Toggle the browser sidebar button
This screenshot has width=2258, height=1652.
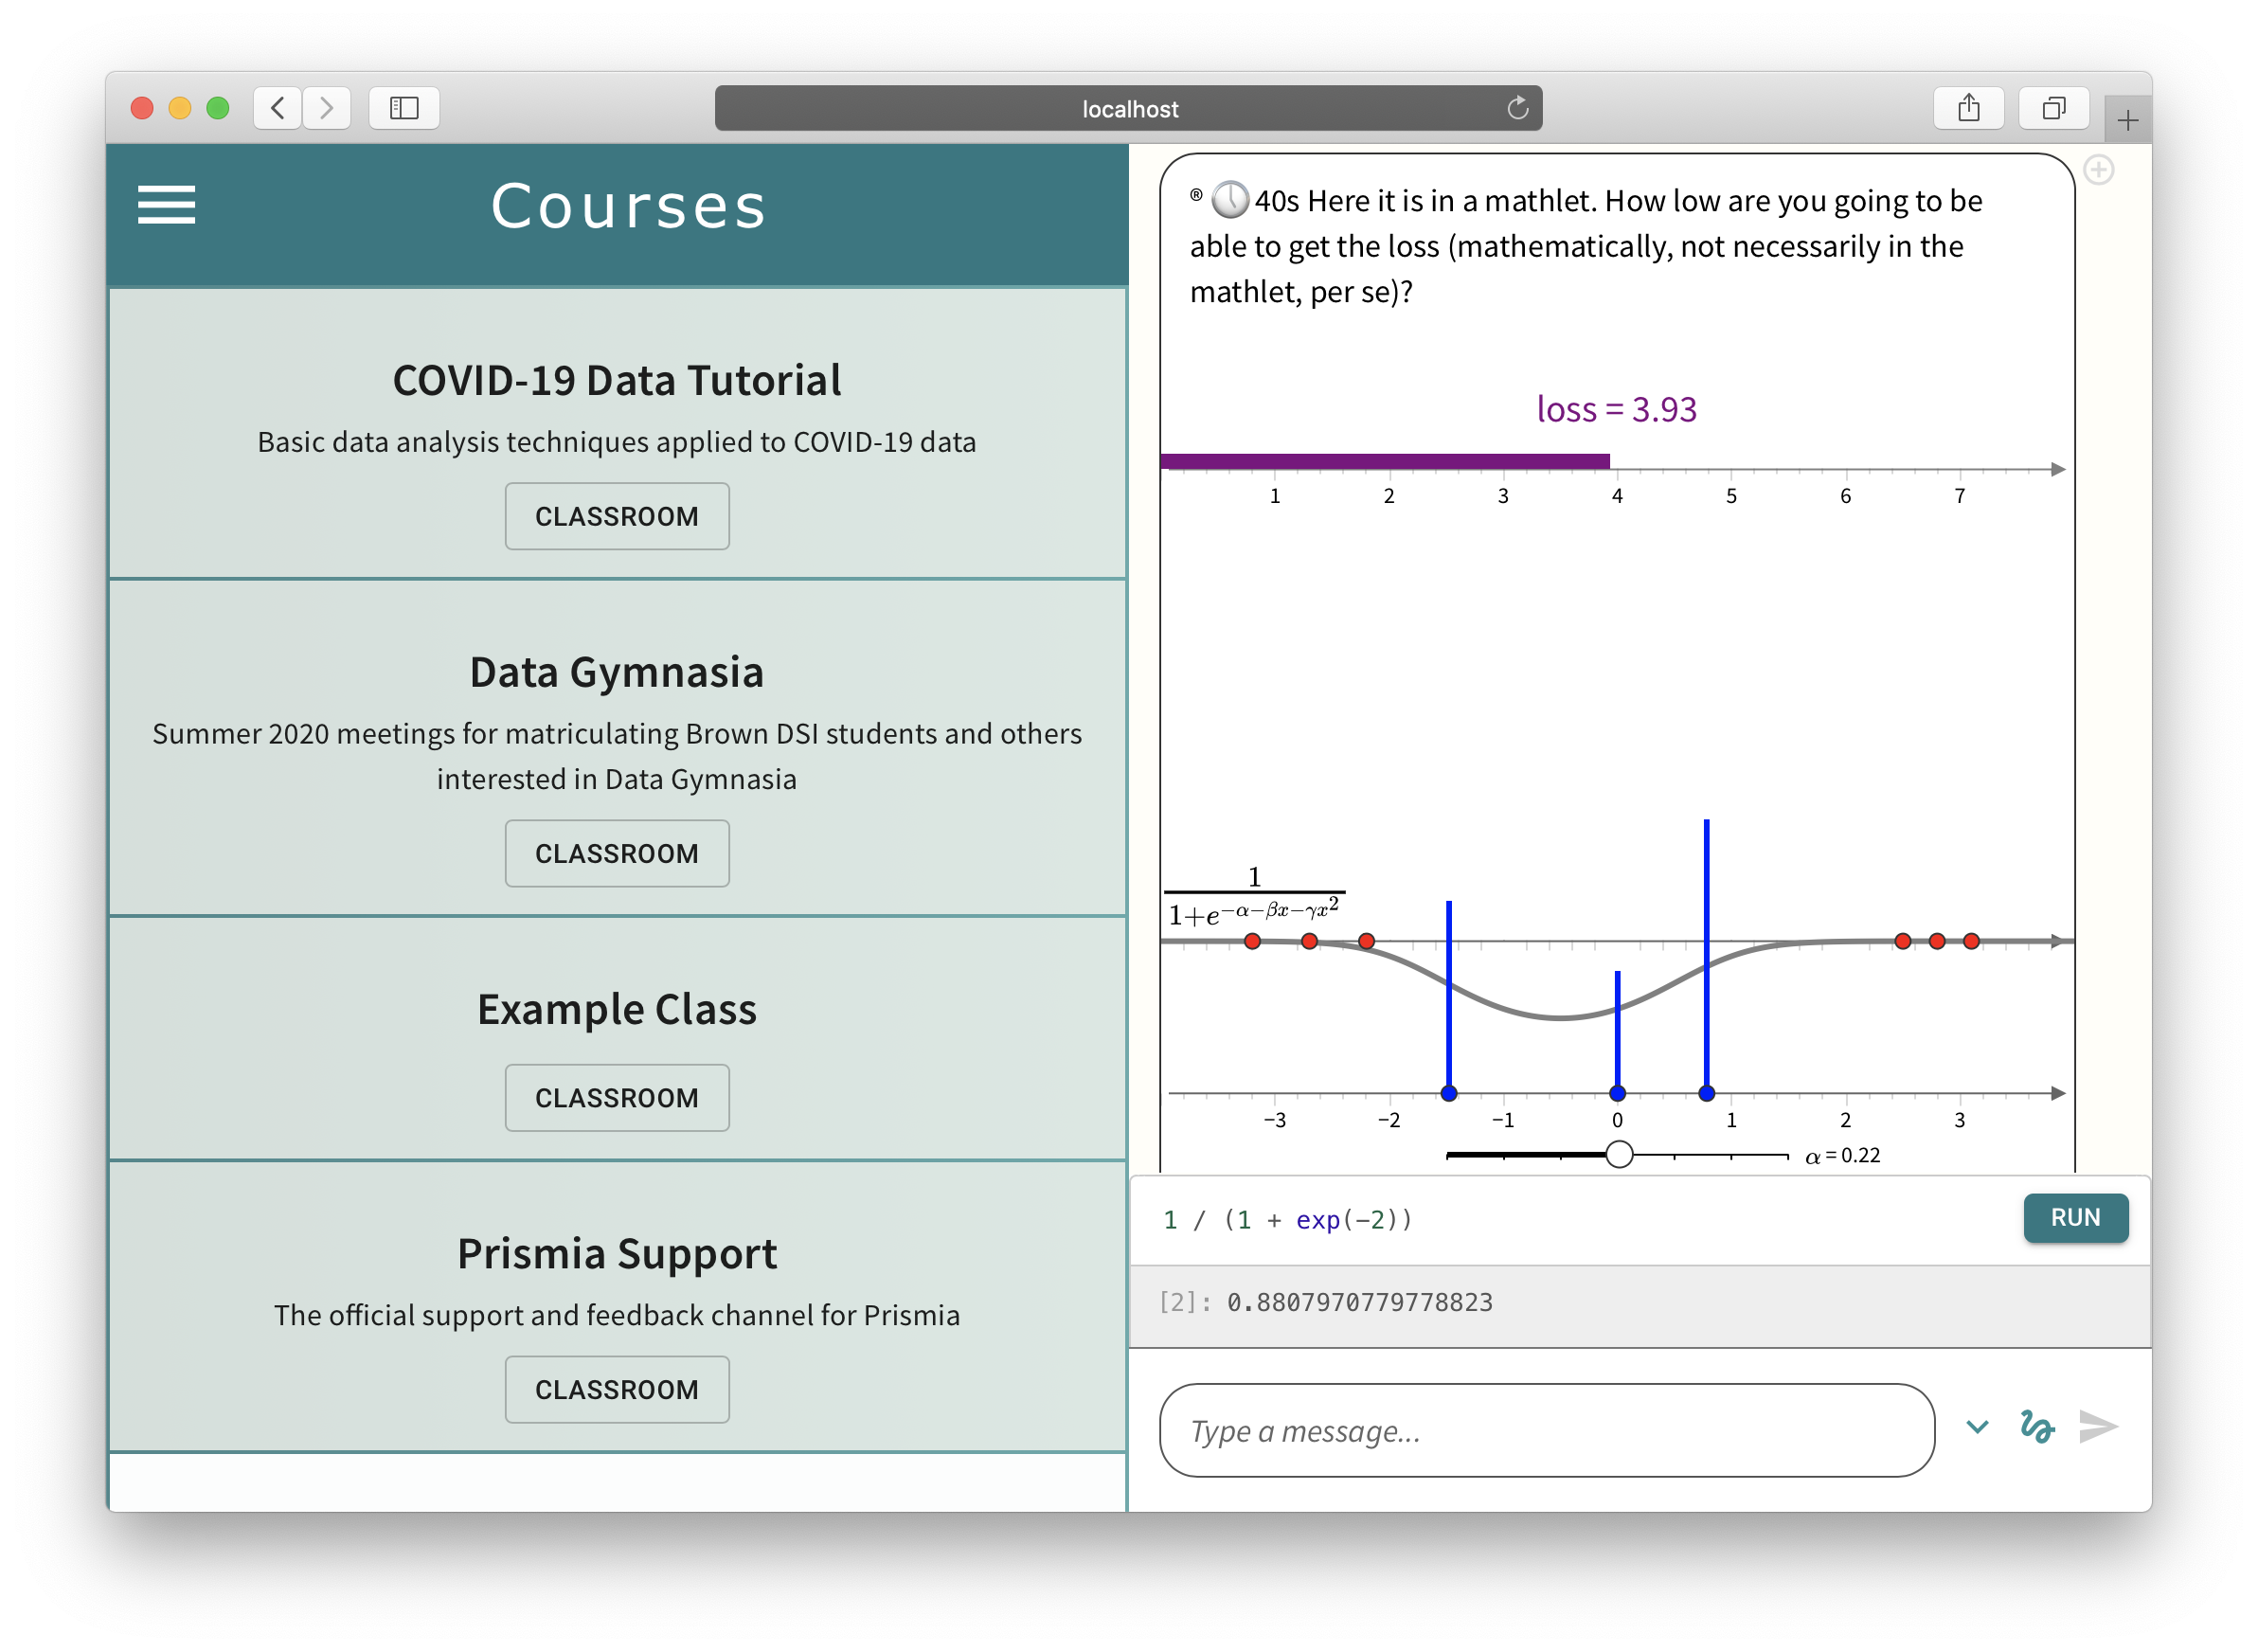tap(404, 108)
